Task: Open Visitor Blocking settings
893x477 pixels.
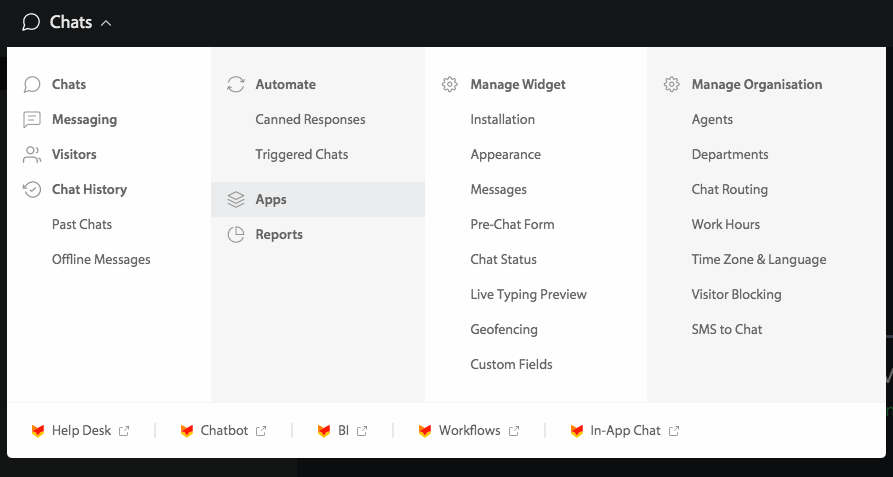Action: click(x=736, y=295)
